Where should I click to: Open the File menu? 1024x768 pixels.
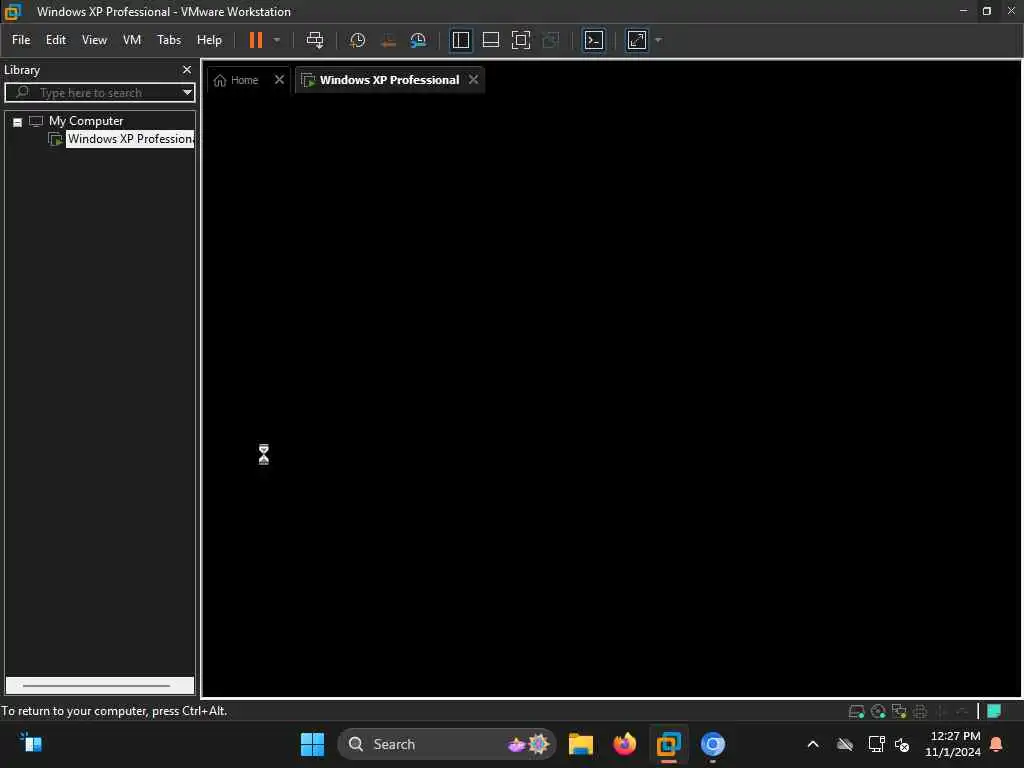click(21, 40)
